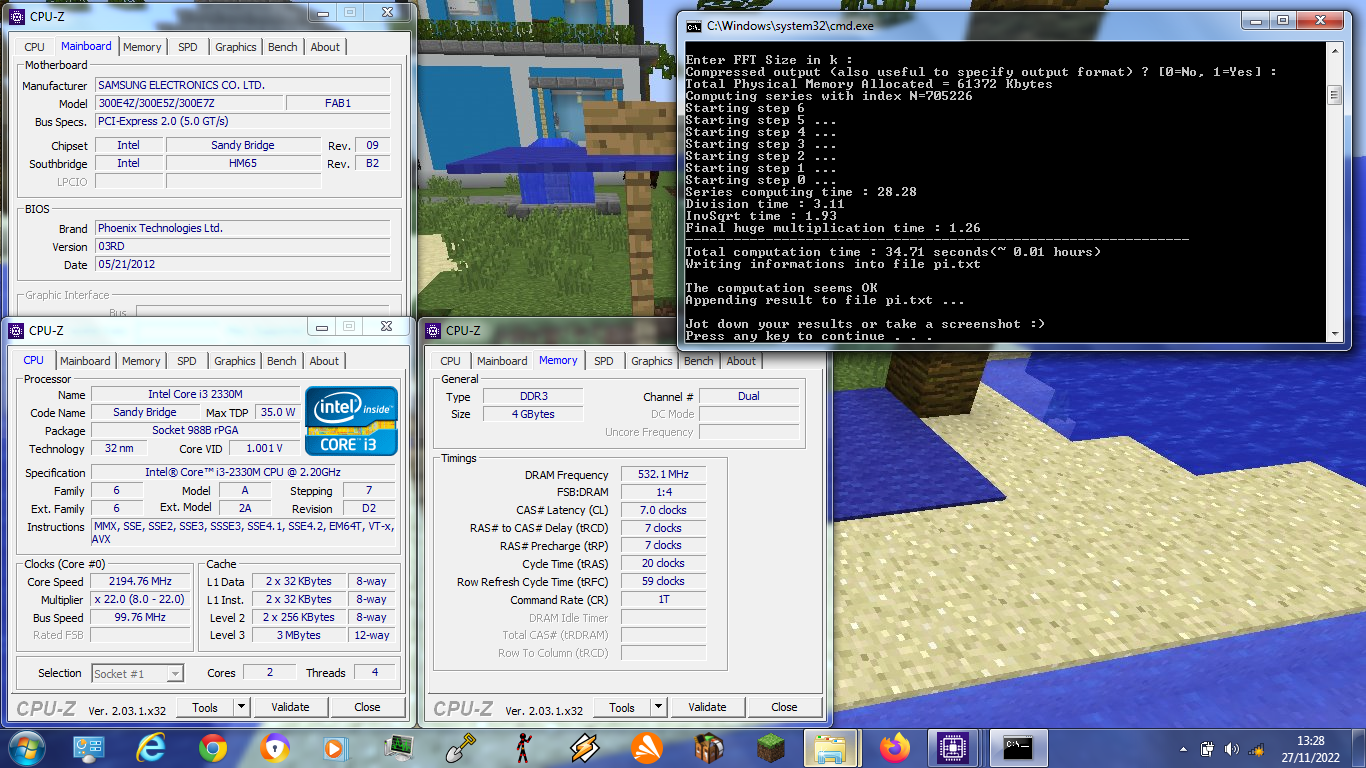1366x768 pixels.
Task: Click the 4 GBytes memory size field
Action: 532,414
